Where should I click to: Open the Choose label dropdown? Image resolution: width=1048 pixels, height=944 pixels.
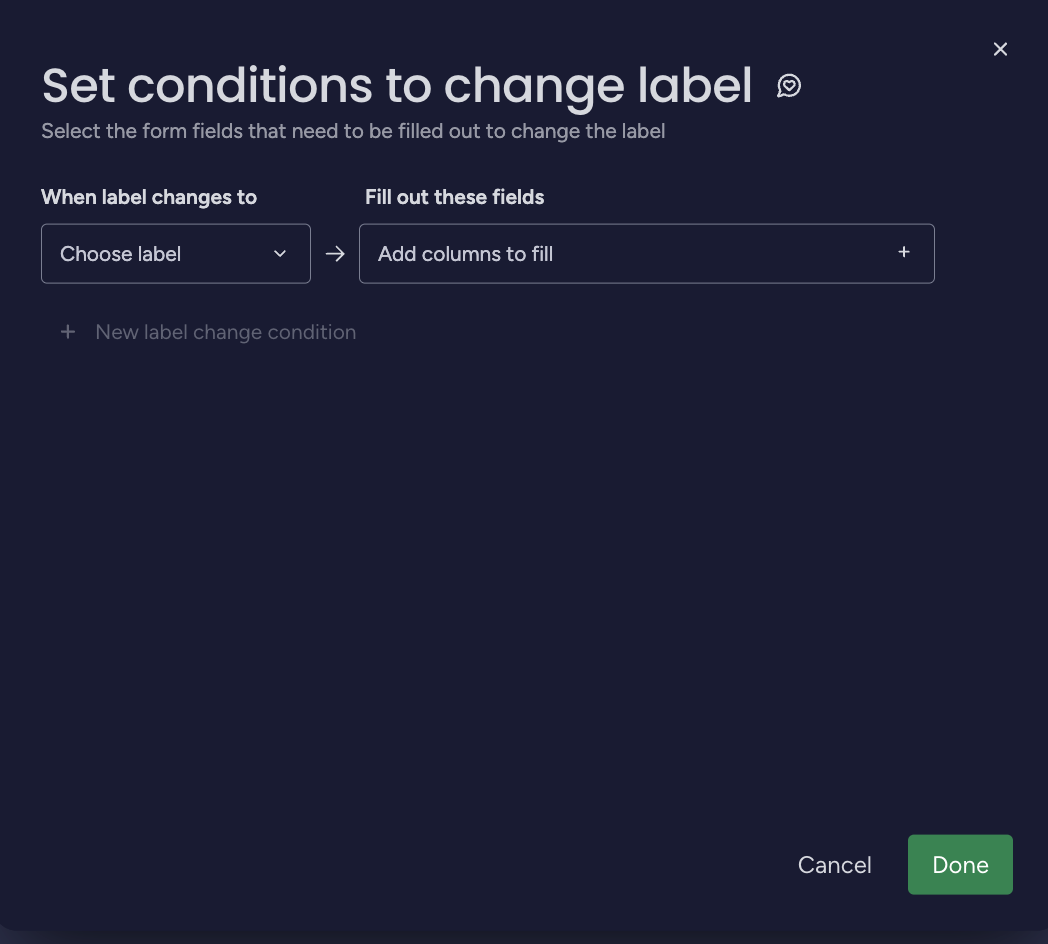pos(176,254)
